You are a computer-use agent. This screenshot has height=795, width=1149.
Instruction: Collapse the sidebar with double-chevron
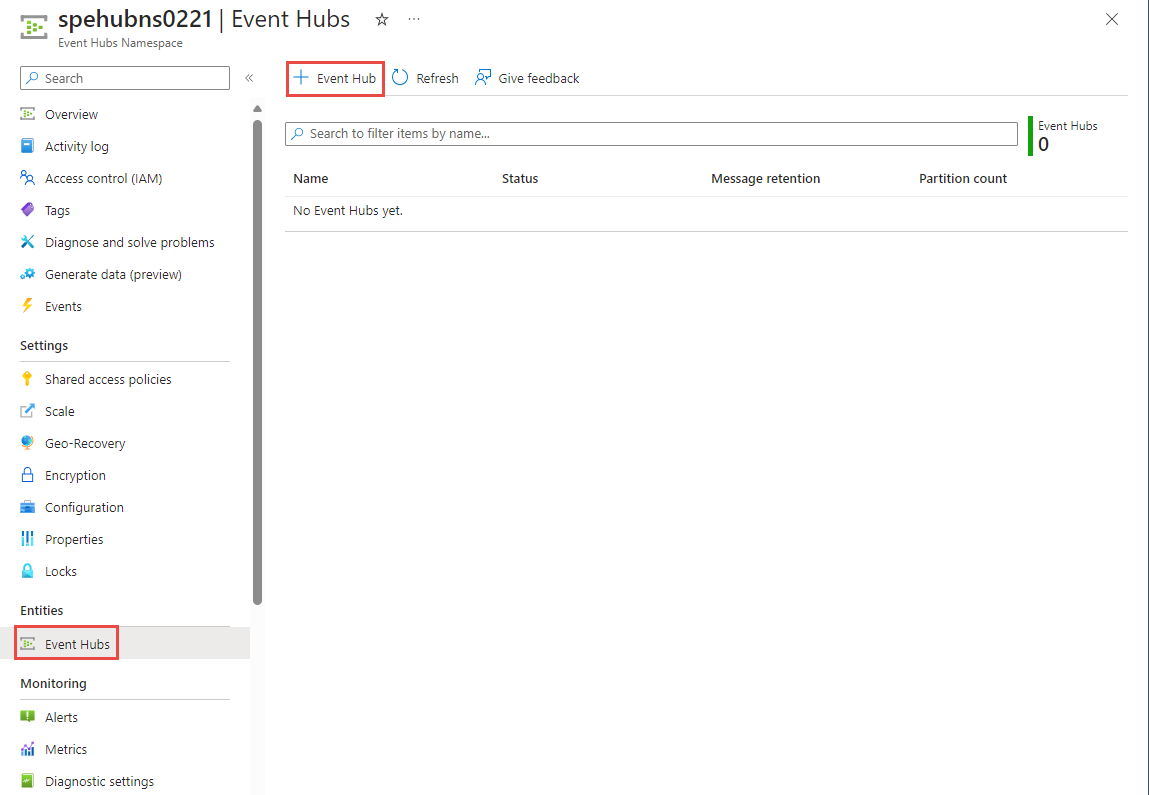249,78
